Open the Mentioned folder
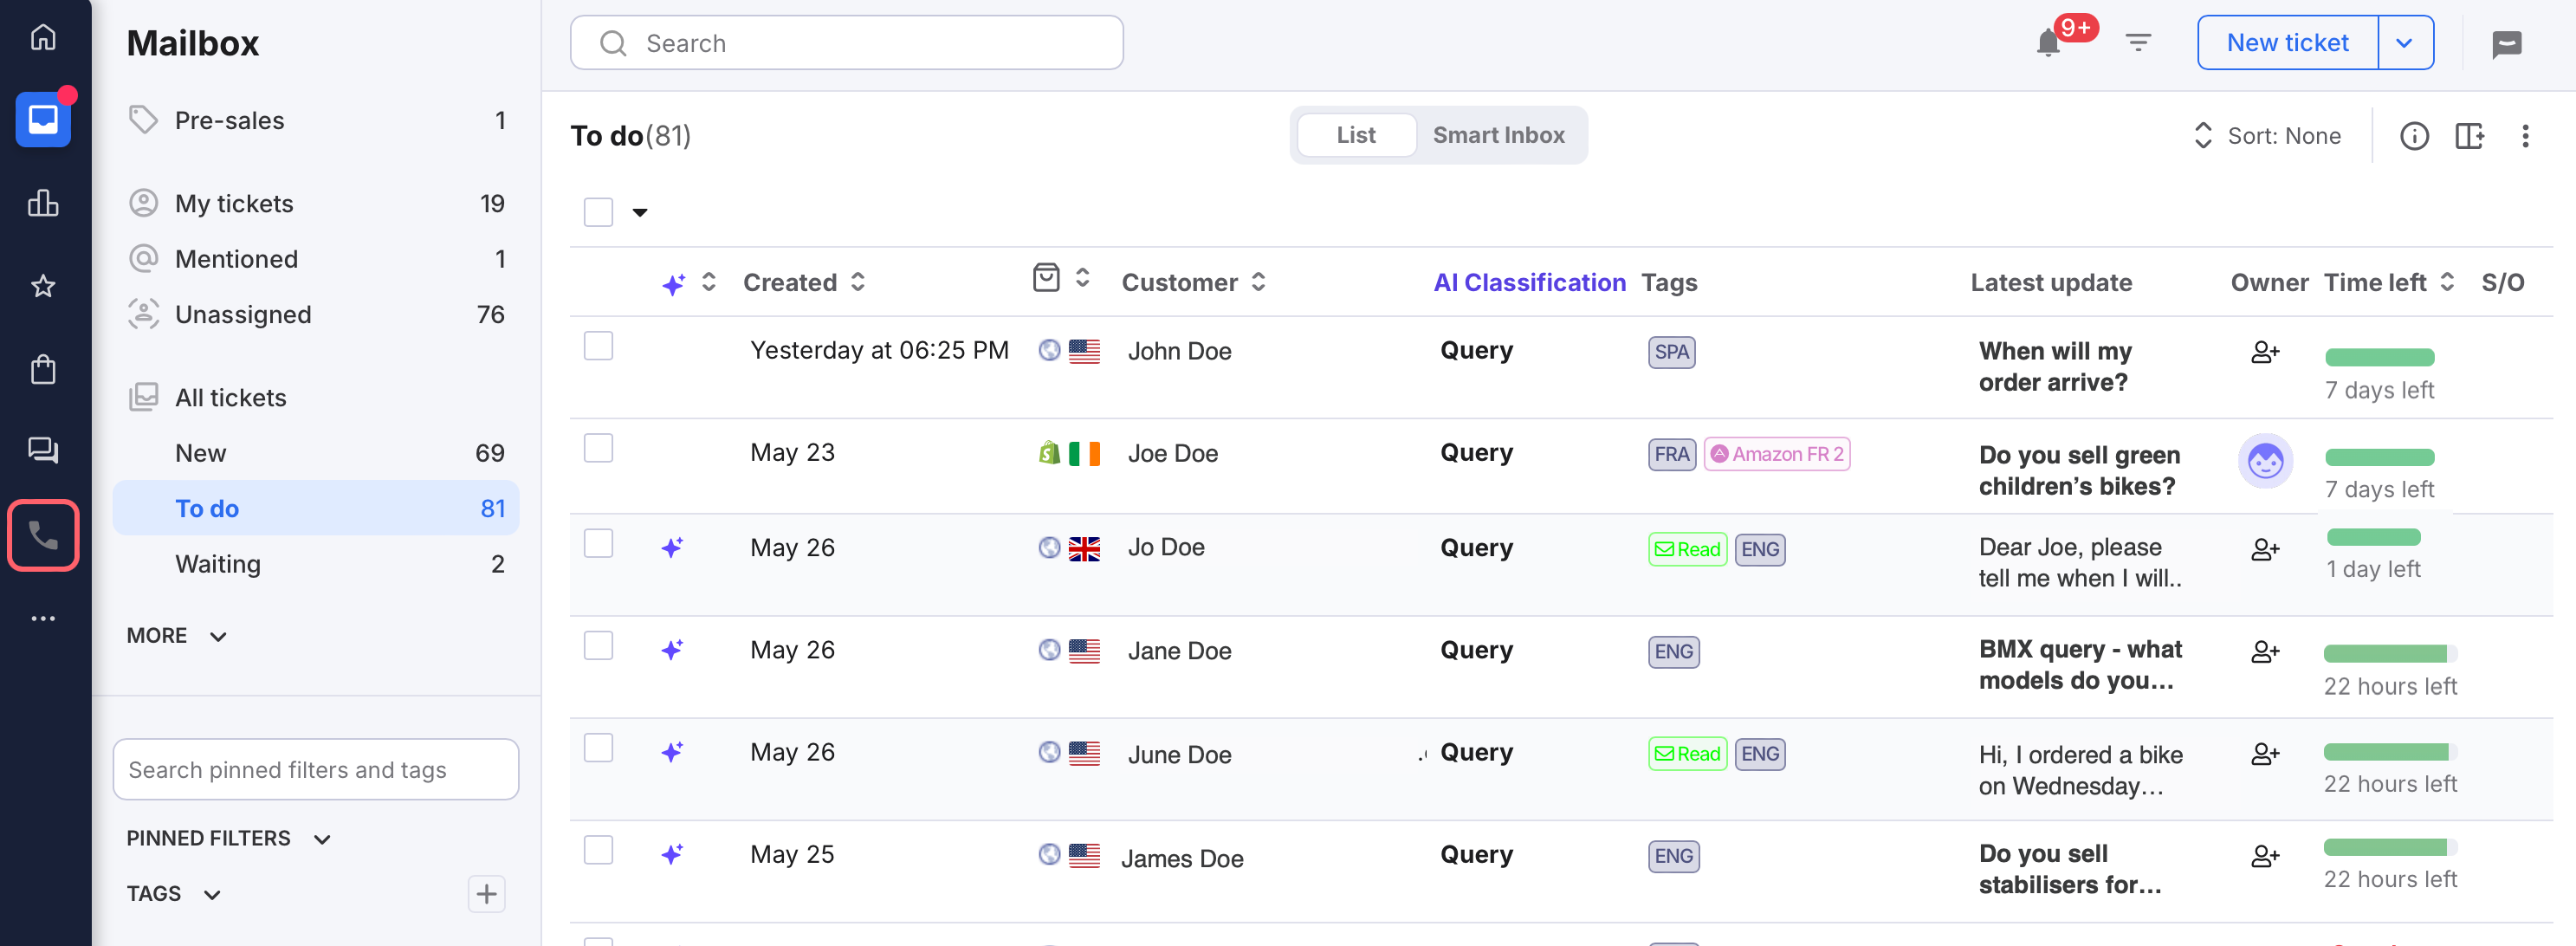 316,259
